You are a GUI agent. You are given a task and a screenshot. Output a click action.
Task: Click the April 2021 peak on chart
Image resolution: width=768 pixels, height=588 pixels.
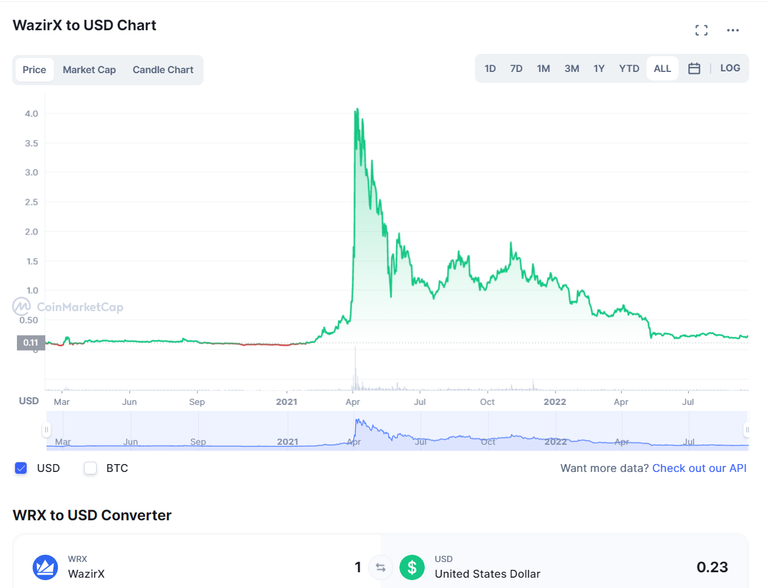point(357,109)
